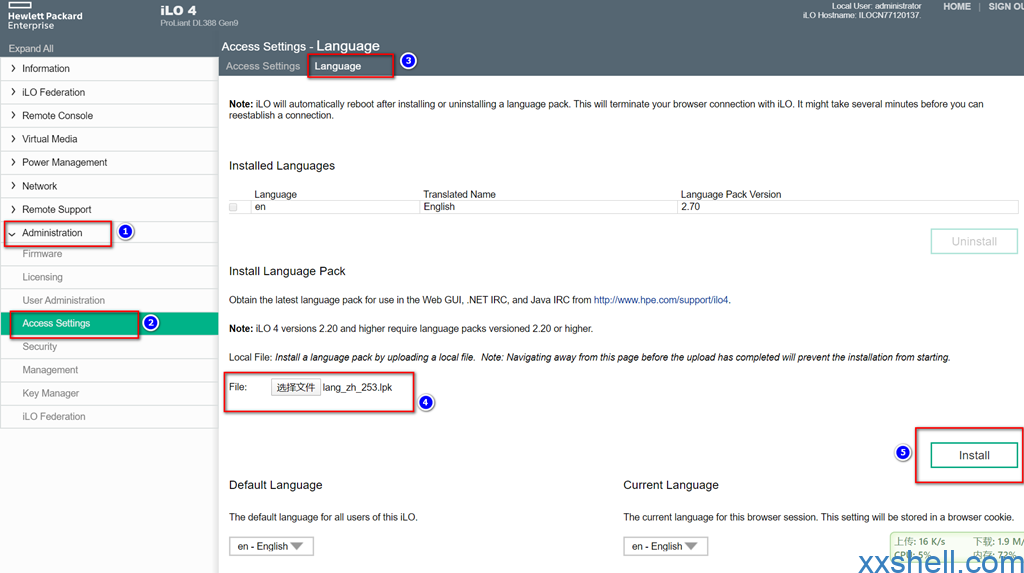Screen dimensions: 1024x573
Task: Click SIGN OUT in the top bar
Action: click(1006, 7)
